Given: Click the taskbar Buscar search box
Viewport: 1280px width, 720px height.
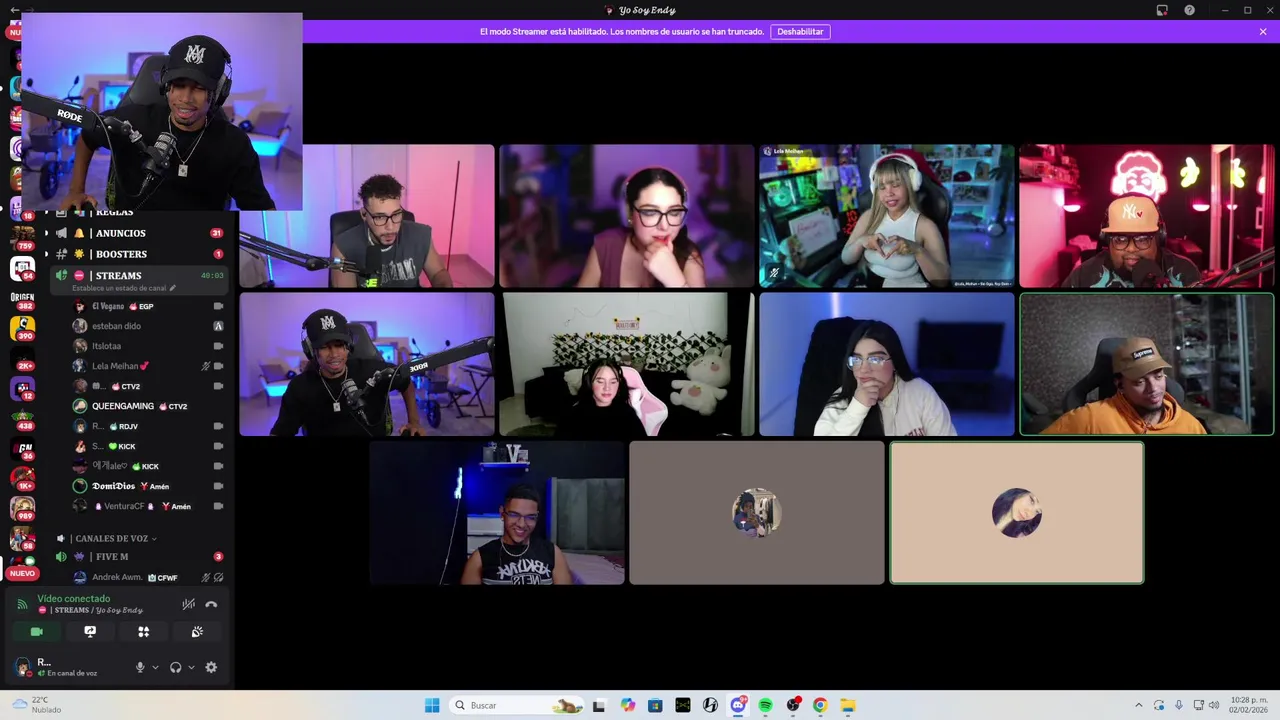Looking at the screenshot, I should point(516,705).
